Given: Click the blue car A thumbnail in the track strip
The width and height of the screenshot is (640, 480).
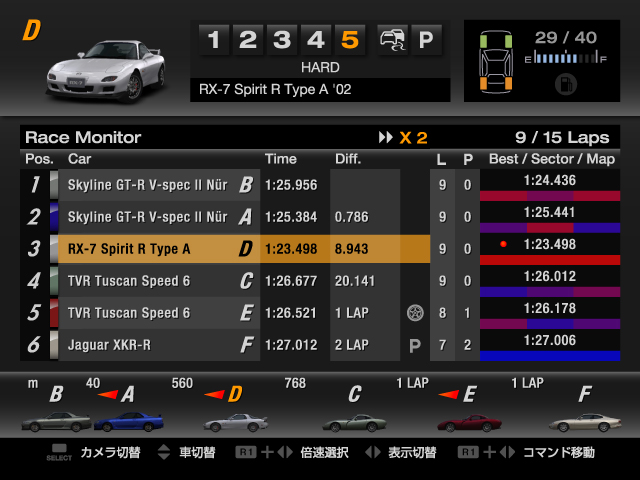Looking at the screenshot, I should (x=127, y=419).
